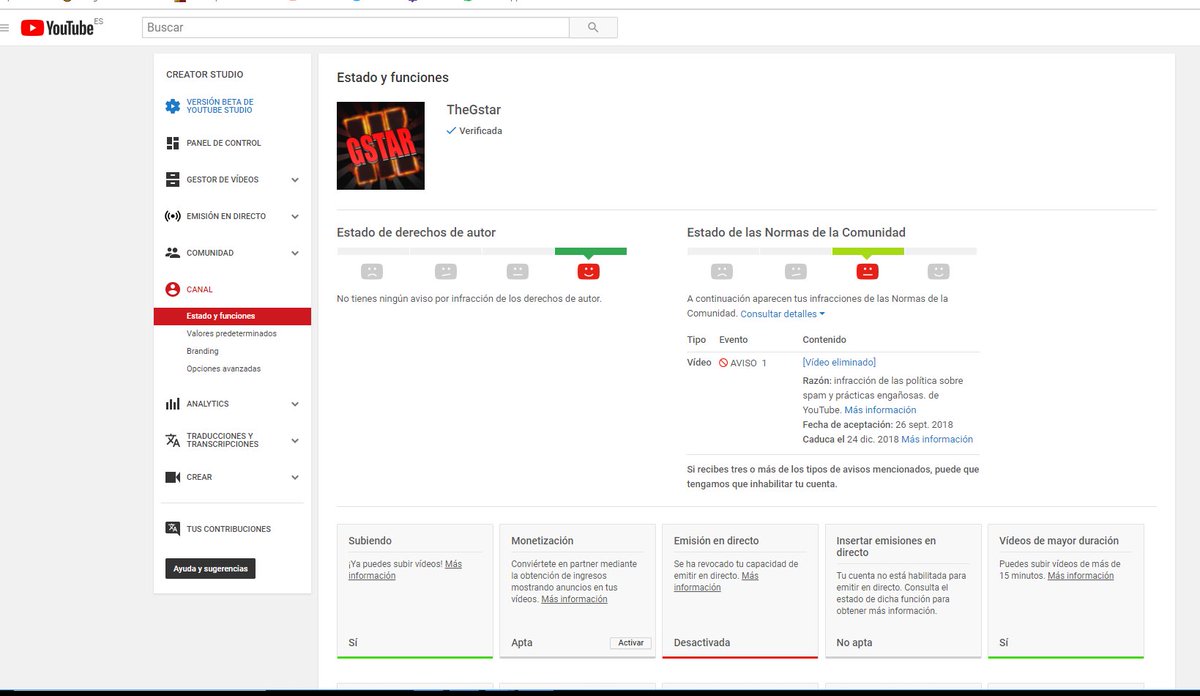1200x696 pixels.
Task: Click the green copyright status bar segment
Action: pos(590,251)
